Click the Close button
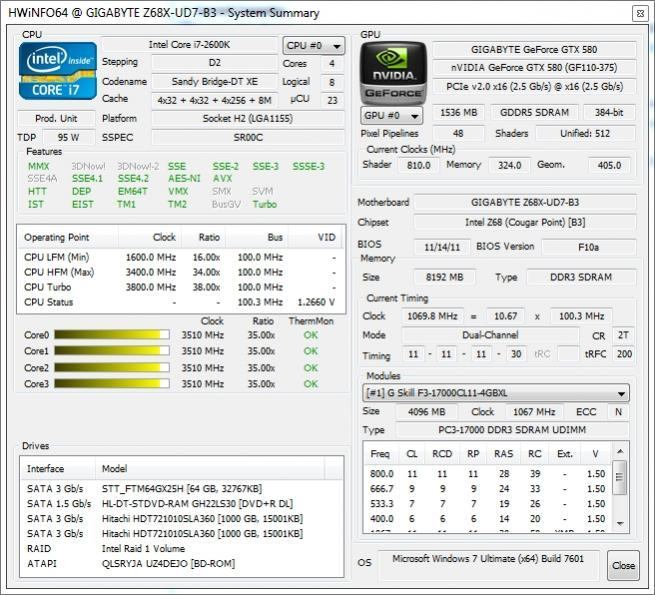This screenshot has height=595, width=655. click(x=623, y=565)
